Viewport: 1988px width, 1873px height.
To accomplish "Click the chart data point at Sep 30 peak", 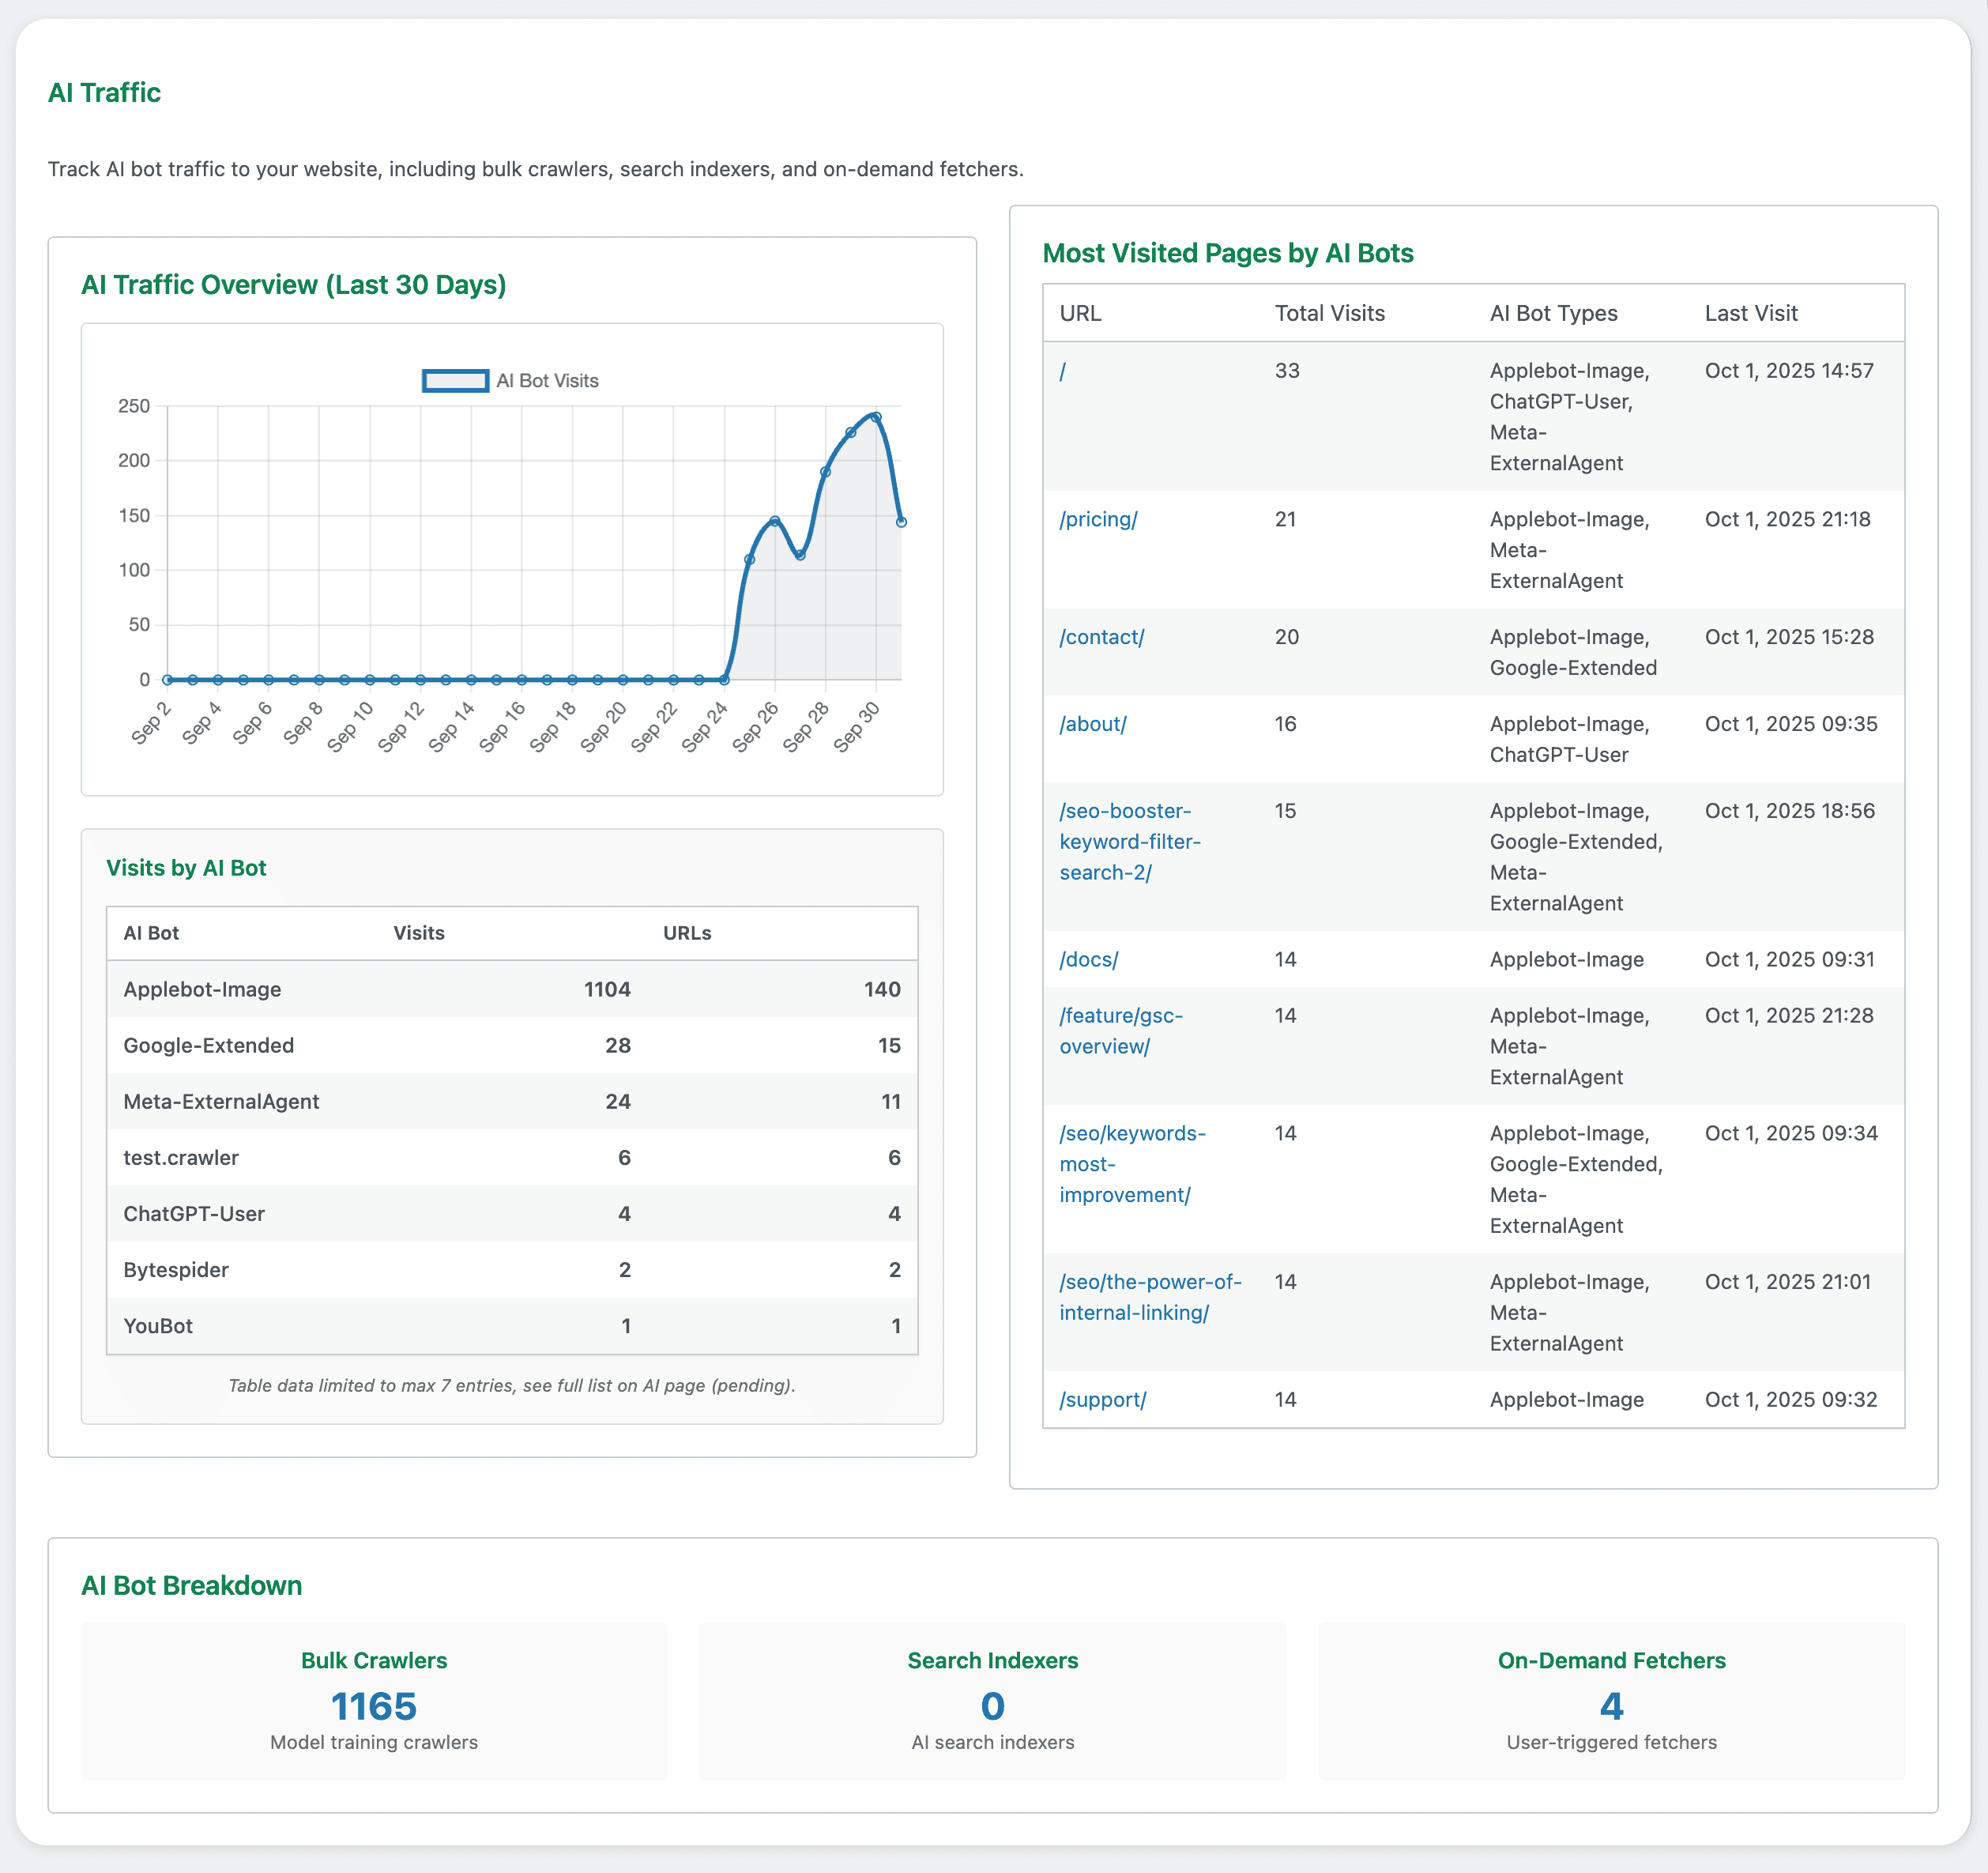I will click(x=876, y=417).
